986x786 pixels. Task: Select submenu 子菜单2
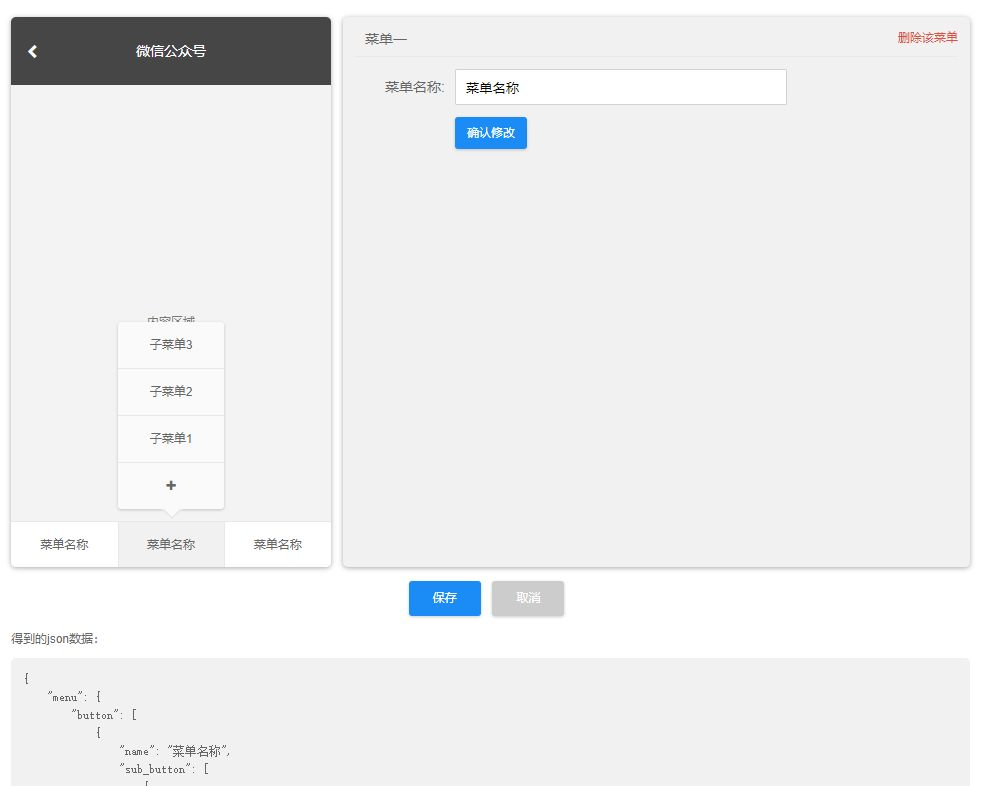(x=171, y=392)
